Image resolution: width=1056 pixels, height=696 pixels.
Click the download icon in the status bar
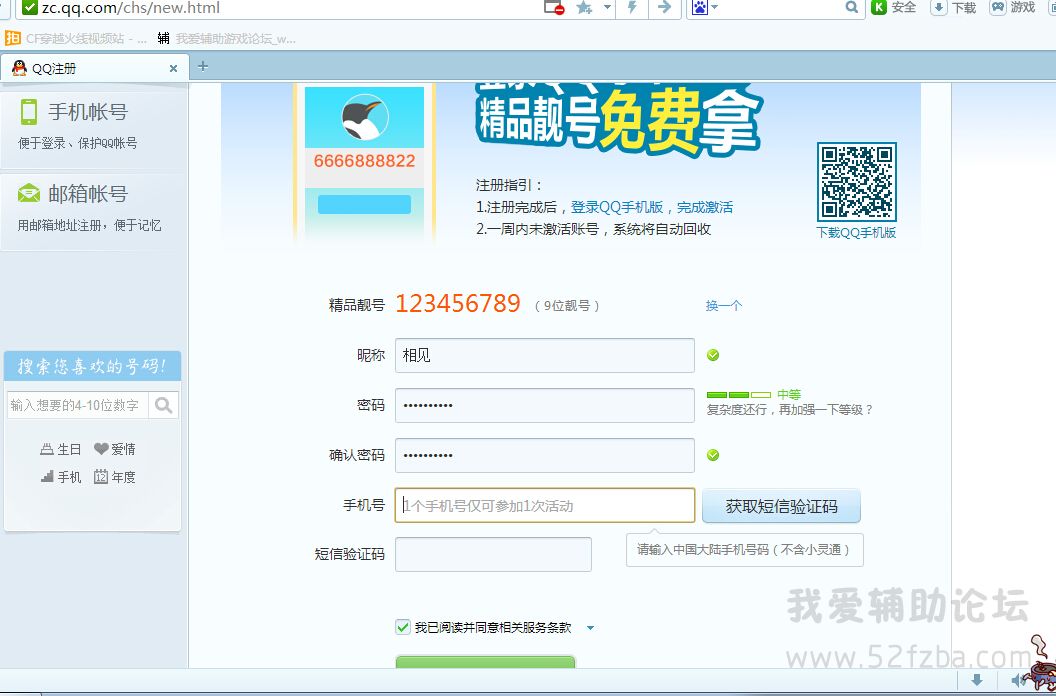(977, 679)
